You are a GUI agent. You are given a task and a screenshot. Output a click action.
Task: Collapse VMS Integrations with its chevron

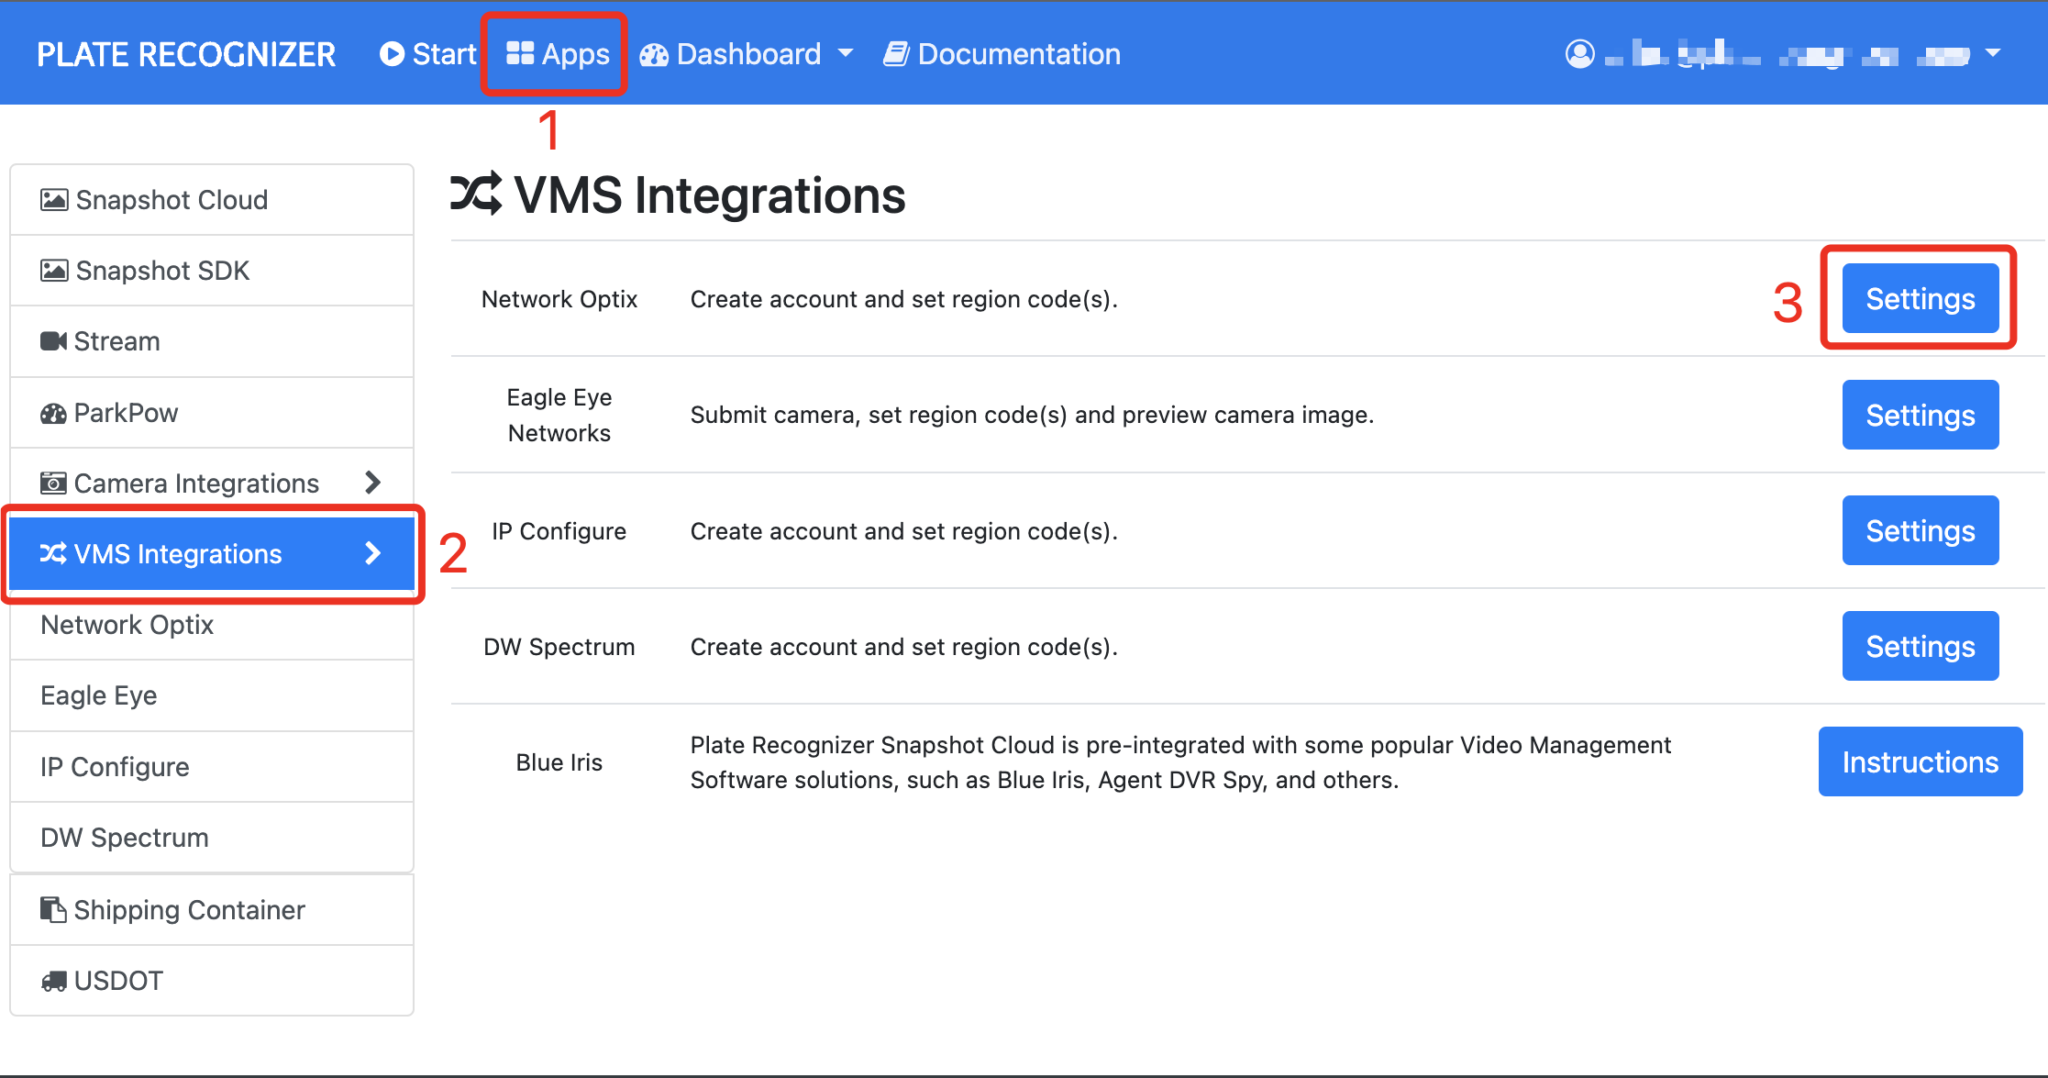(x=373, y=553)
